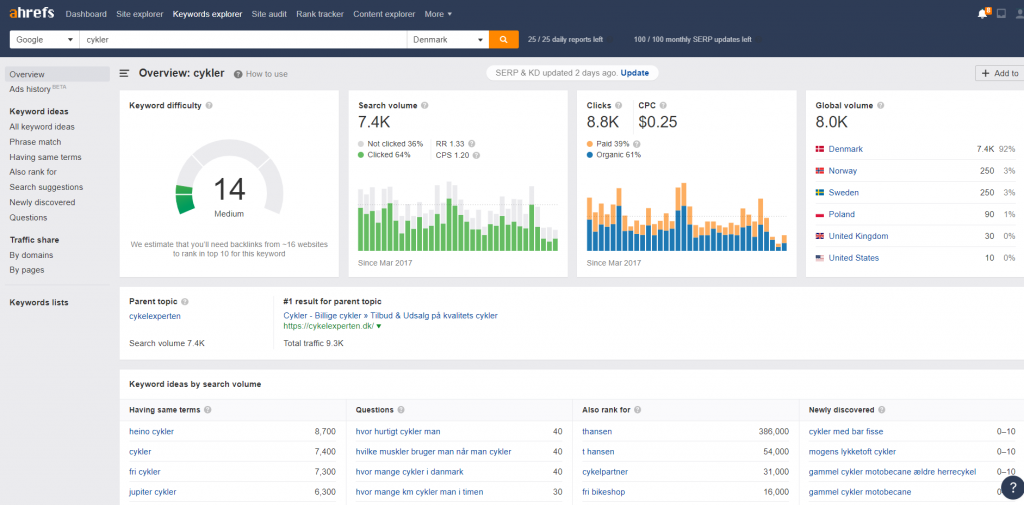Click the Norway flag icon
1024x505 pixels.
[820, 171]
